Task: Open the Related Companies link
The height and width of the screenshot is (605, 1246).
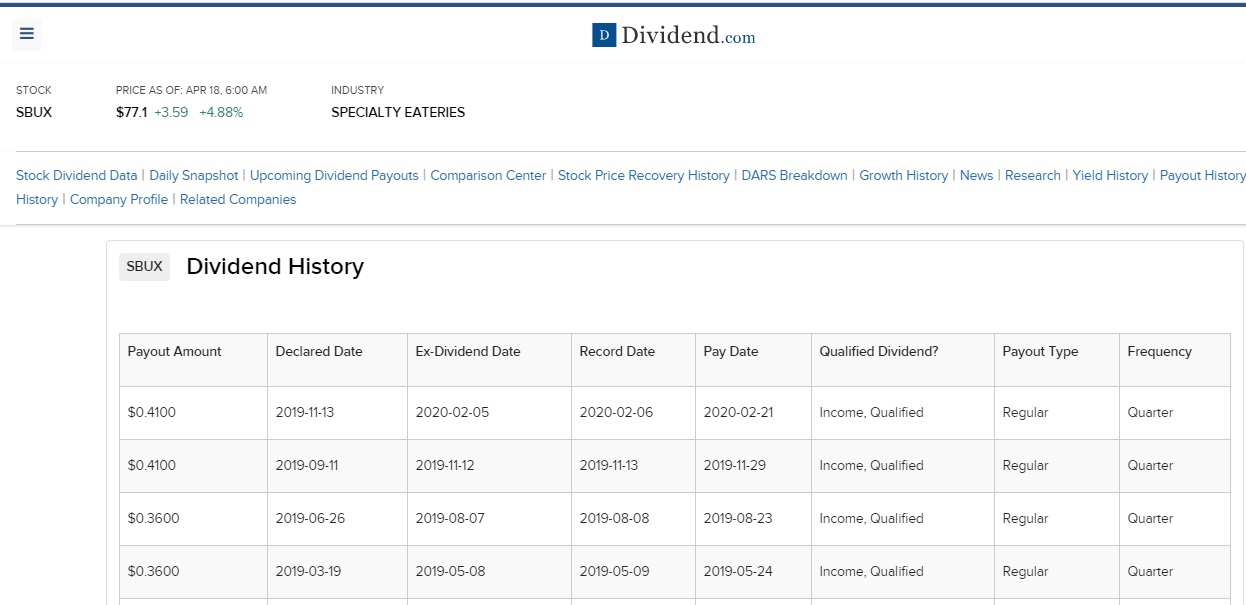Action: 238,199
